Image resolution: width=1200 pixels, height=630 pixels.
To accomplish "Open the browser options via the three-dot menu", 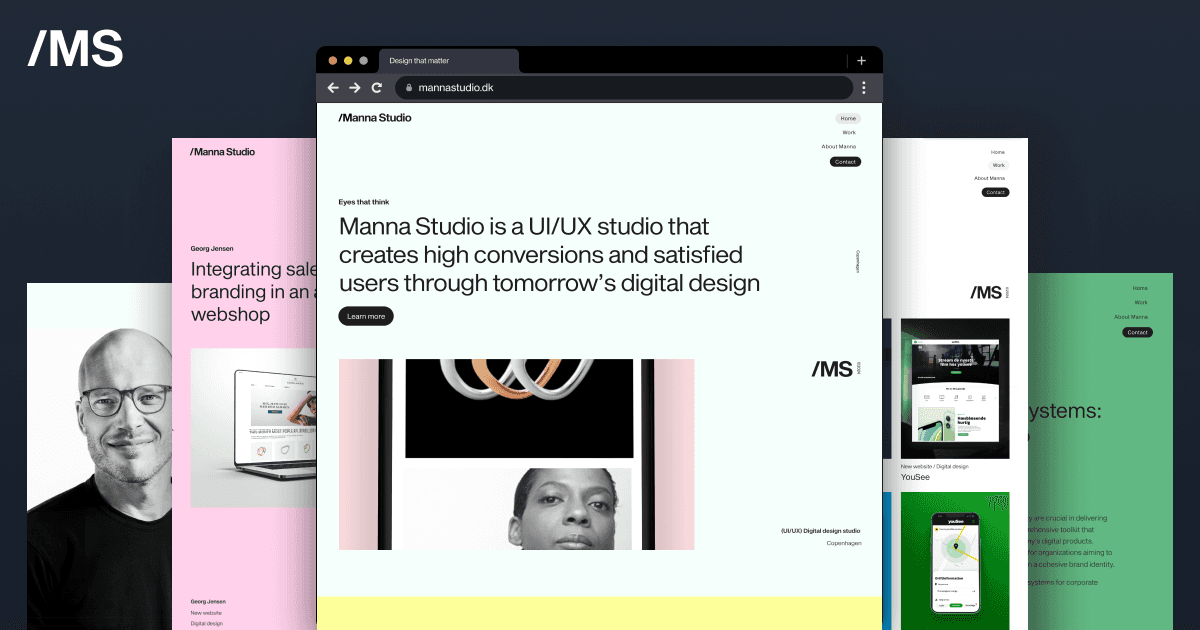I will 864,88.
